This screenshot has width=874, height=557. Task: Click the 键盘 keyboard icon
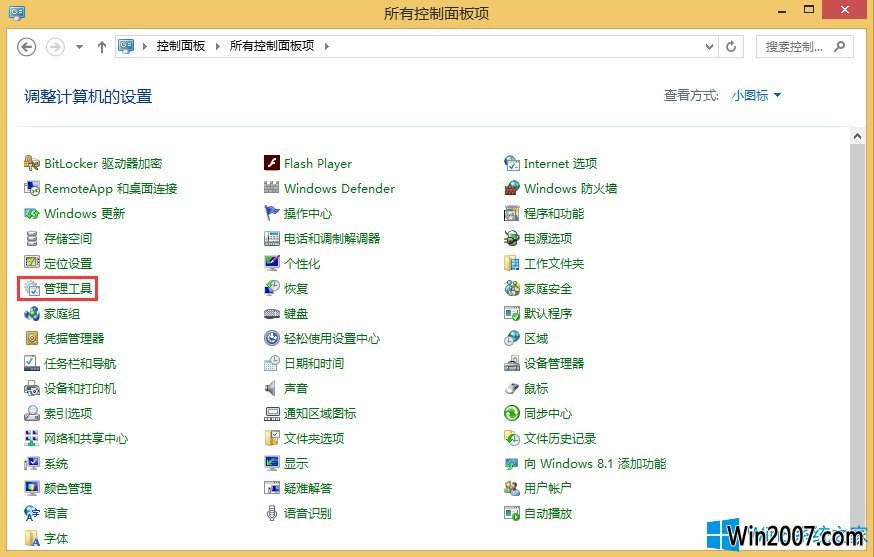271,313
